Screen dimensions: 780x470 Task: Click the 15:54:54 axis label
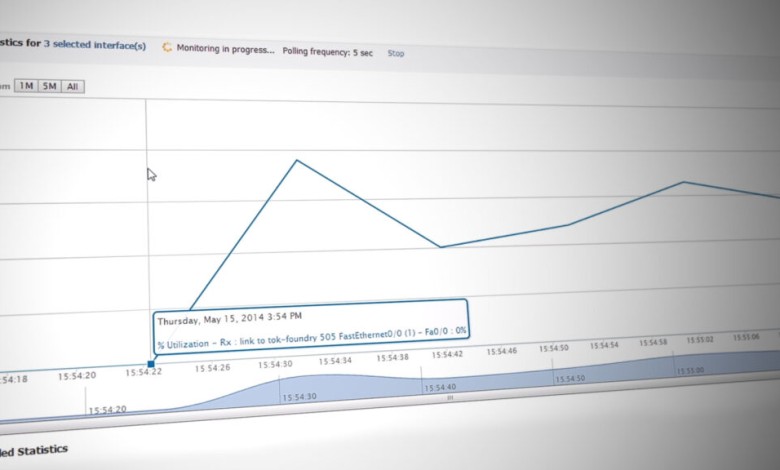pyautogui.click(x=604, y=345)
